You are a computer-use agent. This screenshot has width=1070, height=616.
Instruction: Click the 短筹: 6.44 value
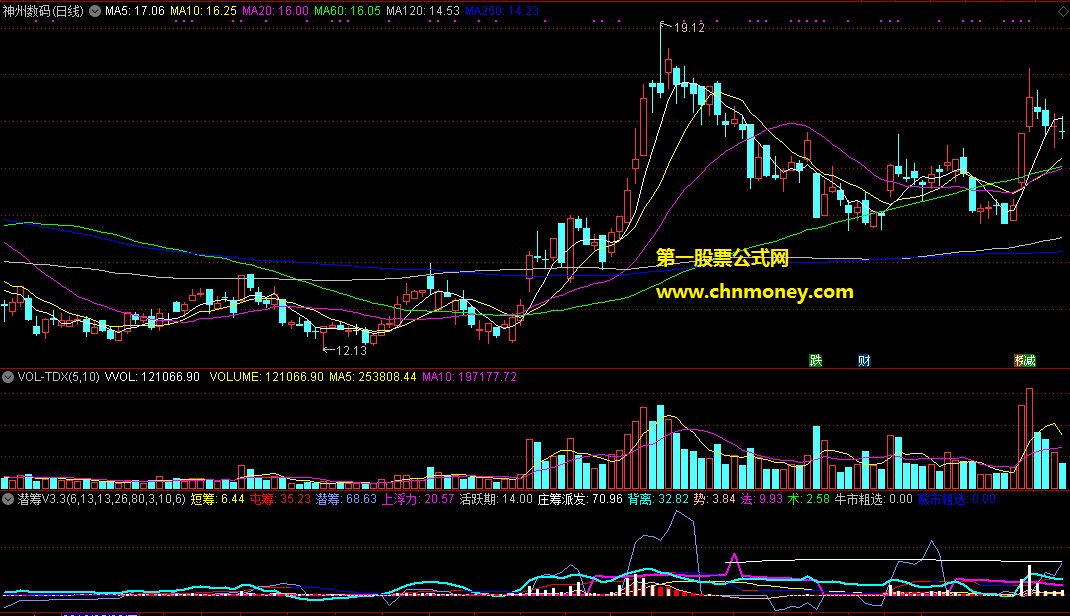coord(218,499)
